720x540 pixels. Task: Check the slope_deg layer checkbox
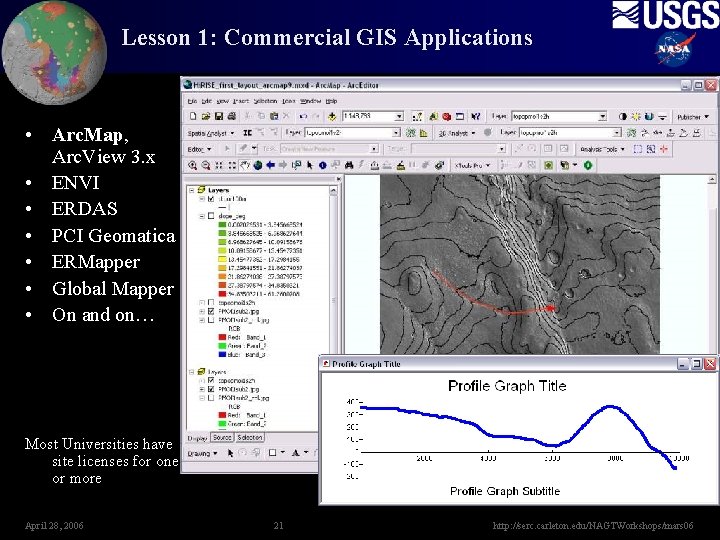pyautogui.click(x=211, y=216)
